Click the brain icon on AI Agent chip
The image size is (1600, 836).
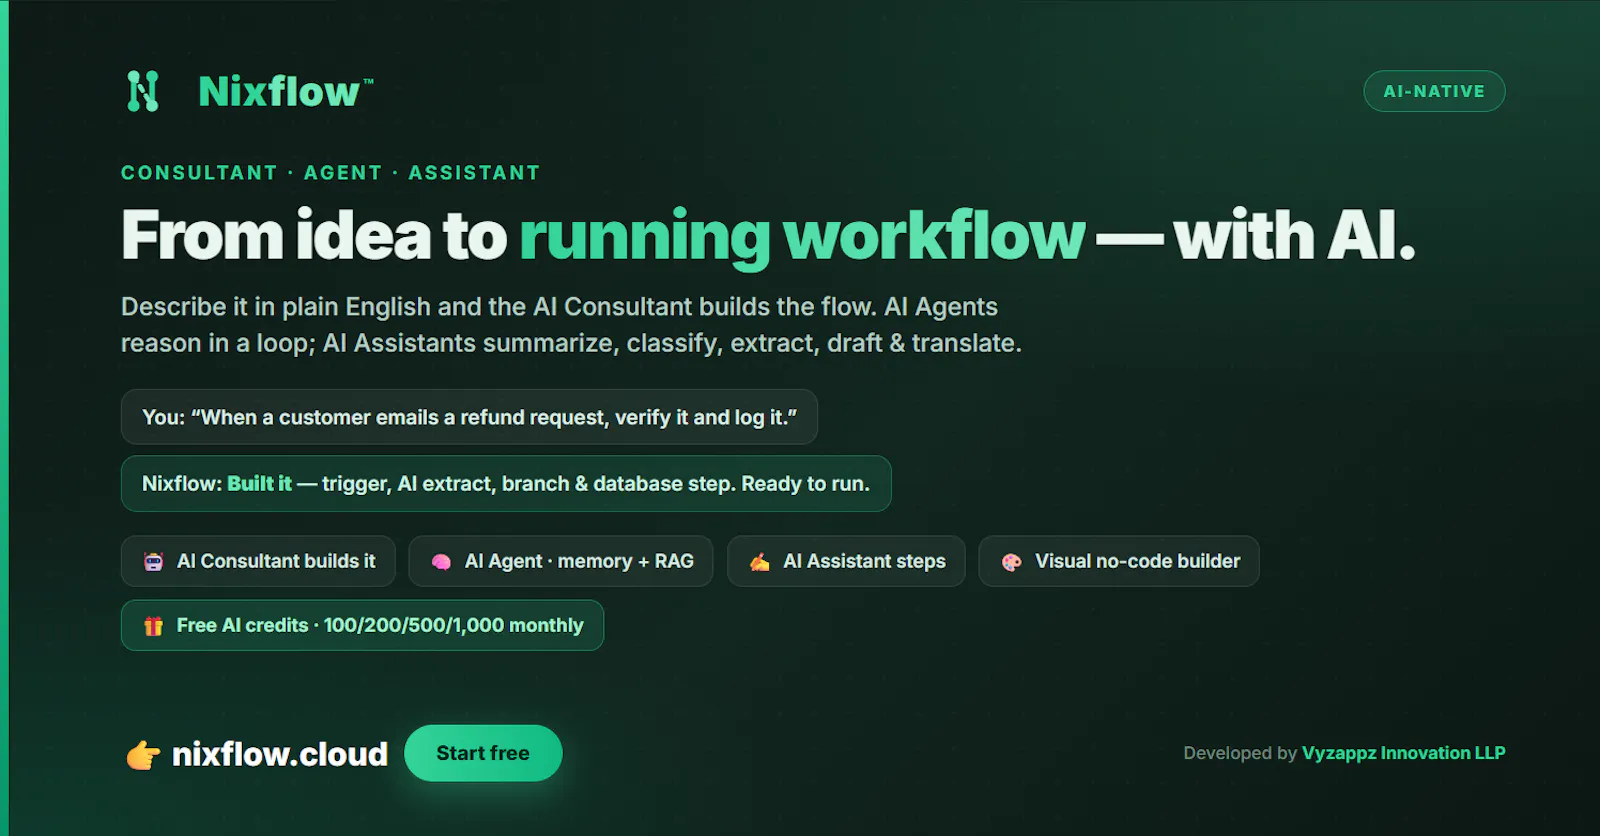coord(441,562)
